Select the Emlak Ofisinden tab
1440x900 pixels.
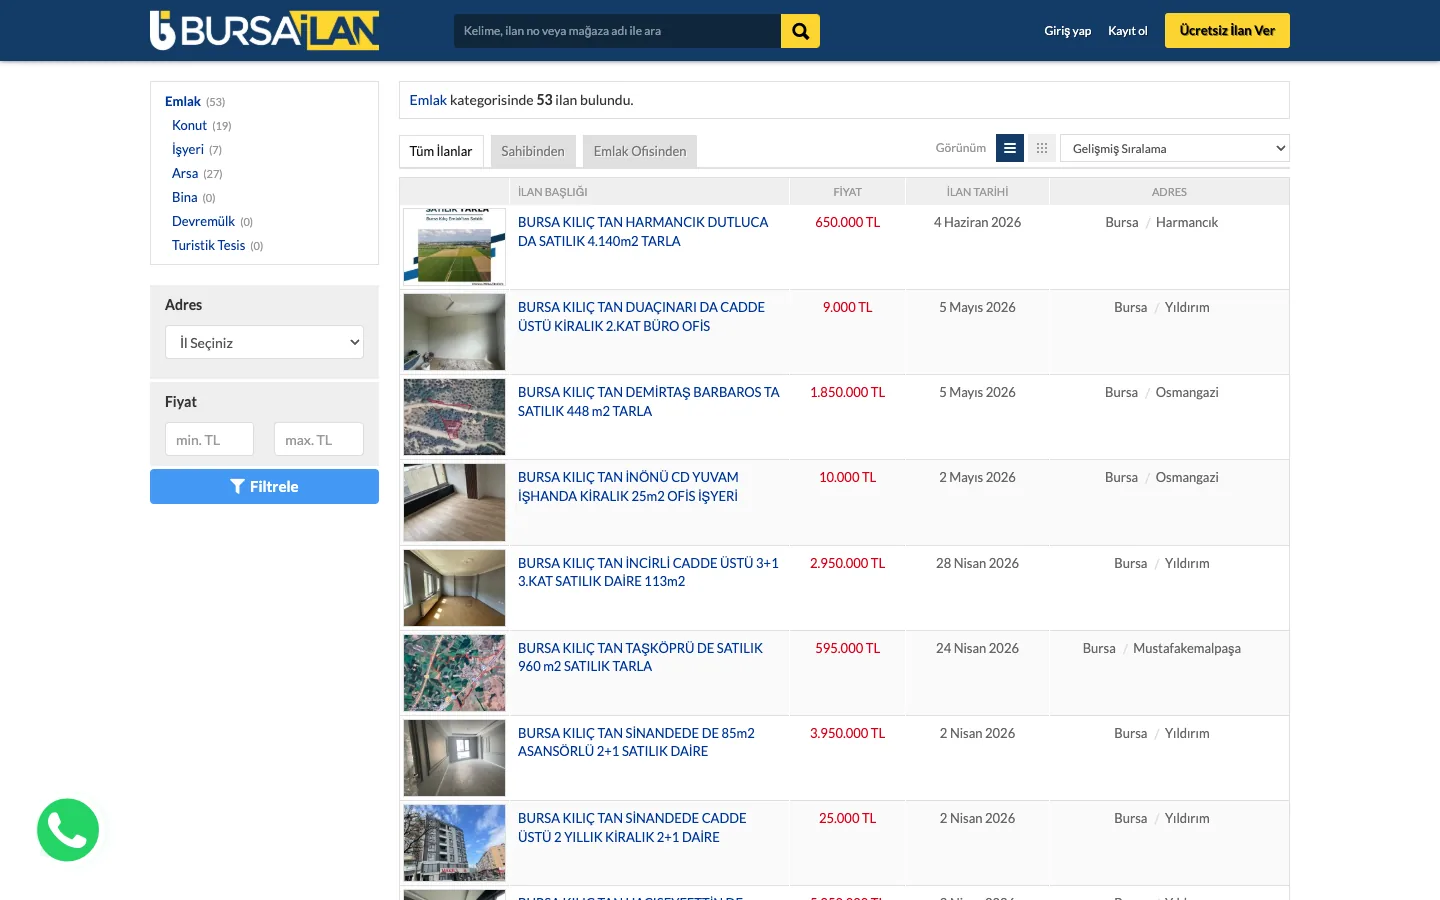[640, 151]
